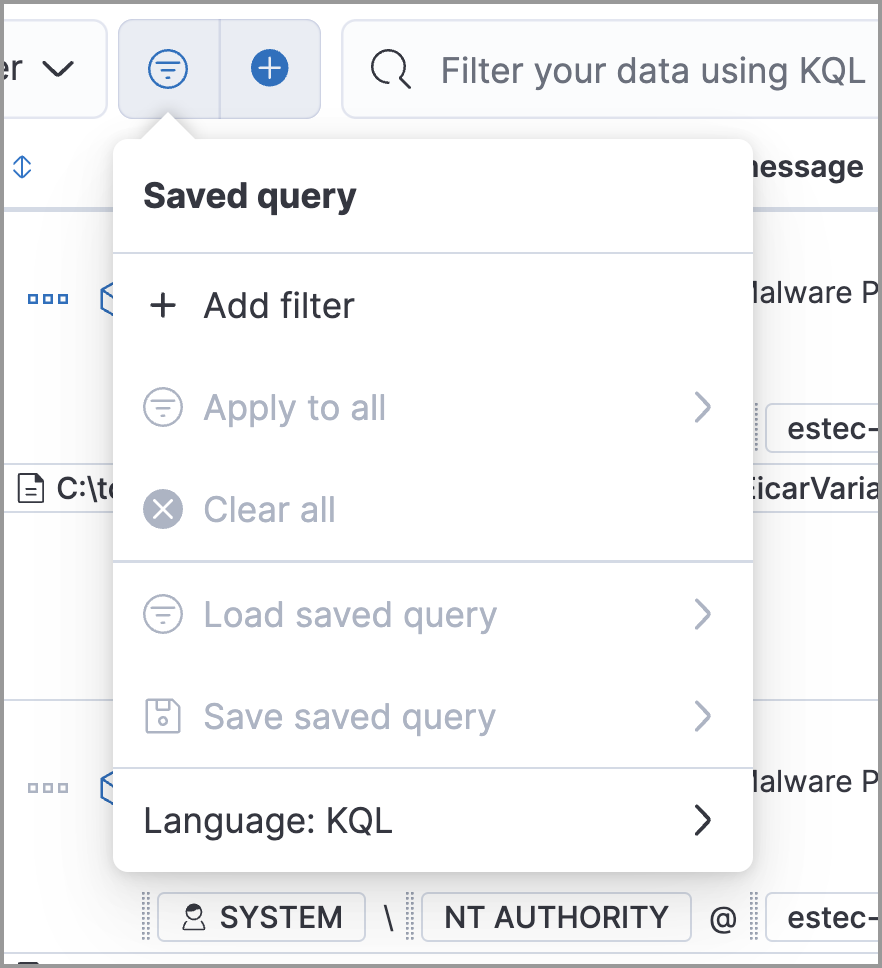Click the magnifying glass search icon

click(391, 69)
